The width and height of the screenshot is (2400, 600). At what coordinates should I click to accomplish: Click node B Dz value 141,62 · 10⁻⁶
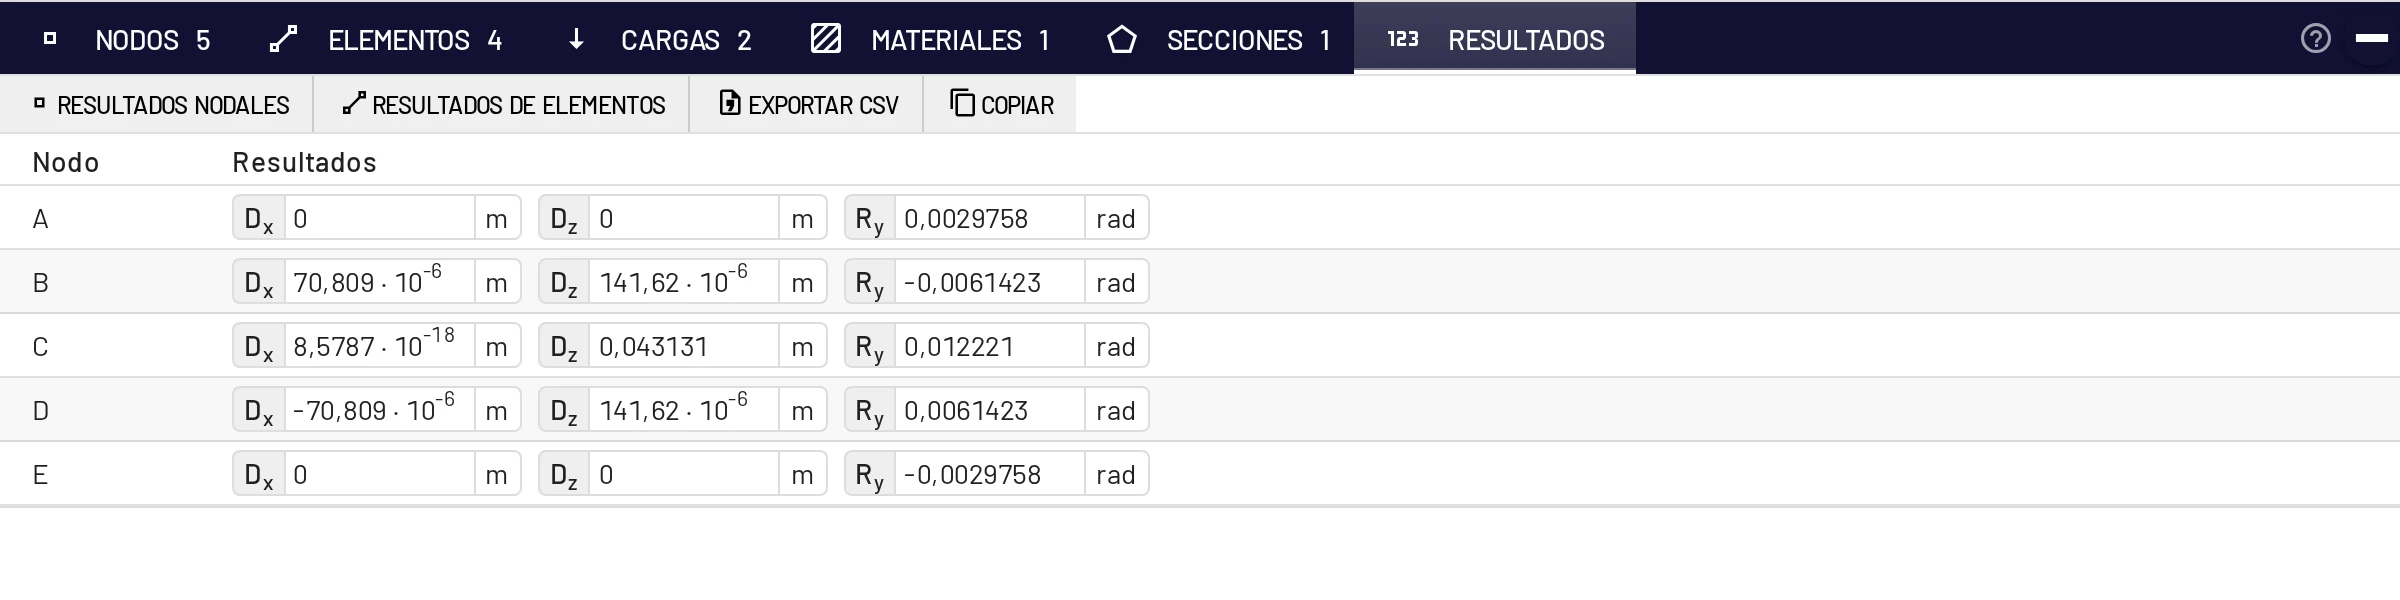(684, 282)
